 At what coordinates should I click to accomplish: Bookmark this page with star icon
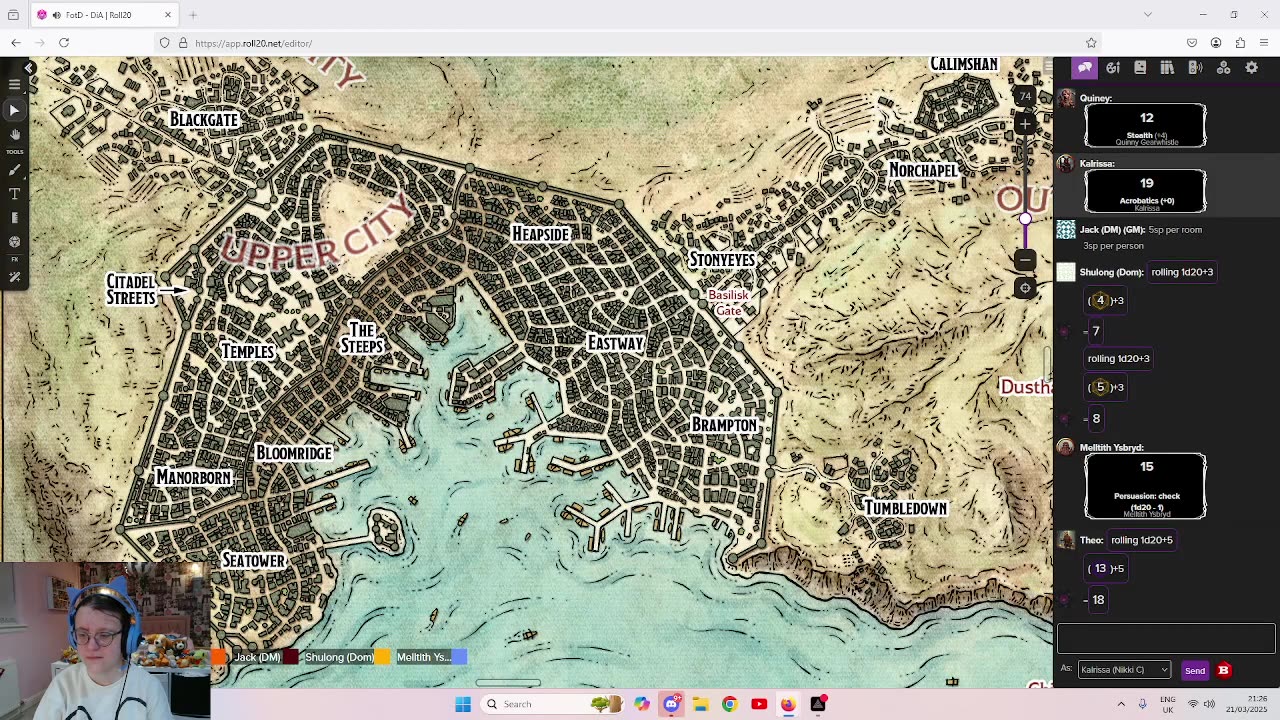click(1091, 43)
